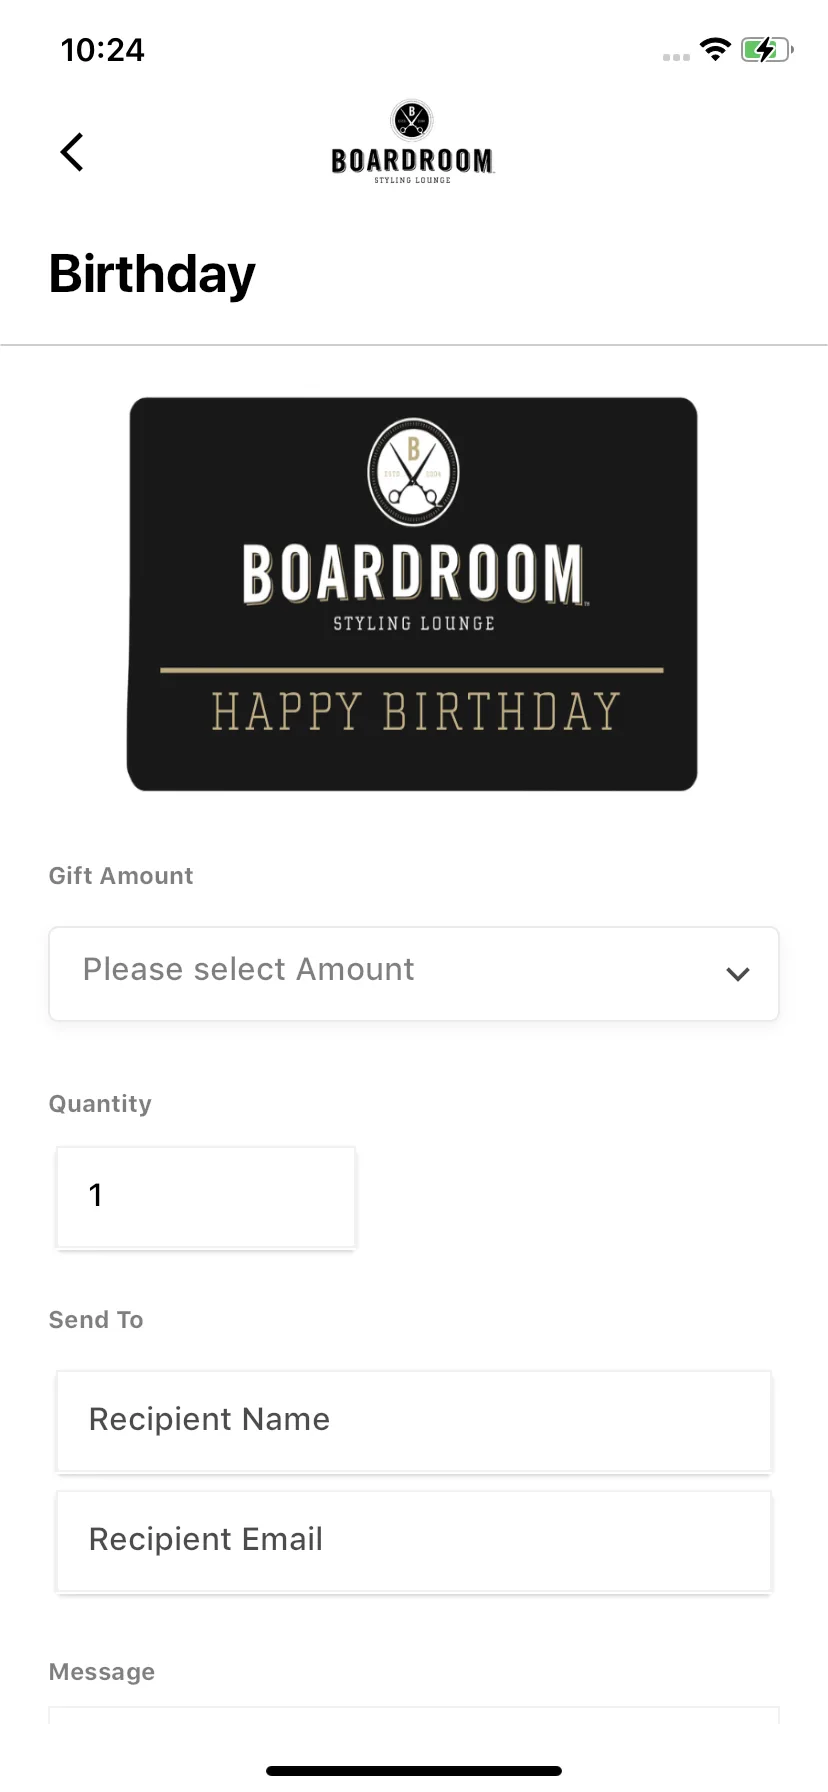Focus the Message text box
Viewport: 828px width, 1792px height.
tap(414, 1715)
